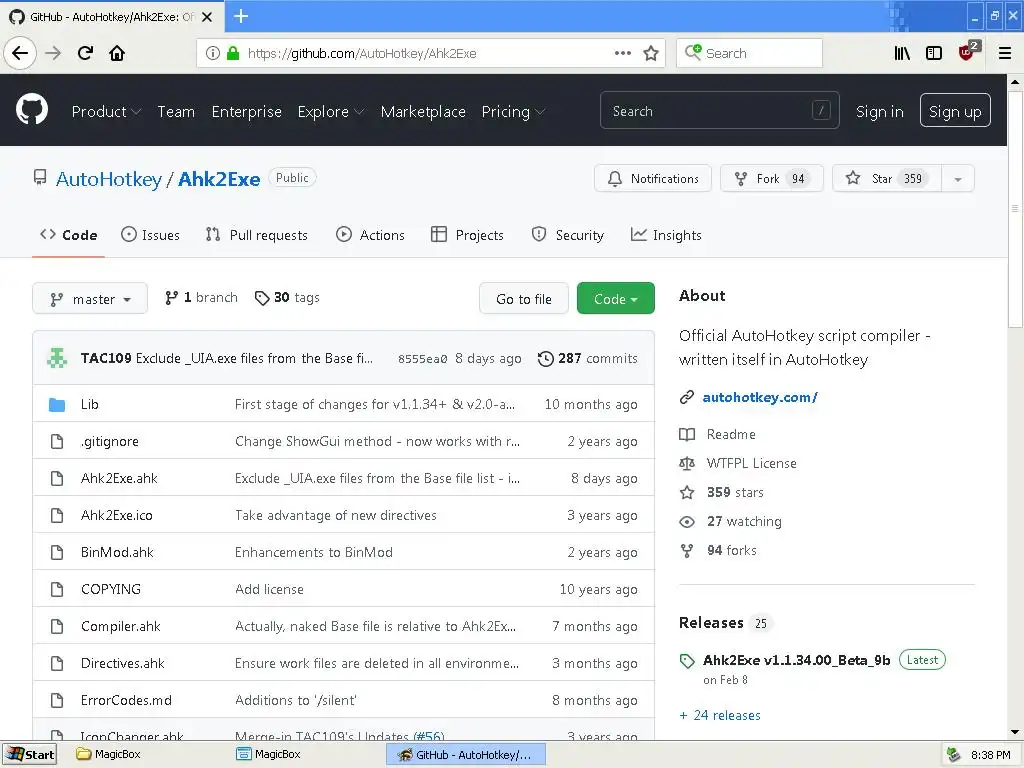
Task: Switch to the Issues tab
Action: click(150, 235)
